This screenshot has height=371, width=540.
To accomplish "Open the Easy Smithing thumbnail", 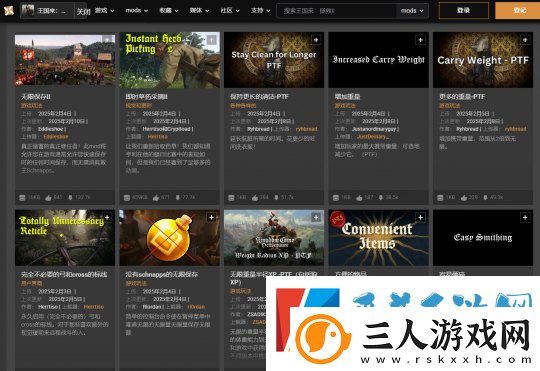I will 483,238.
